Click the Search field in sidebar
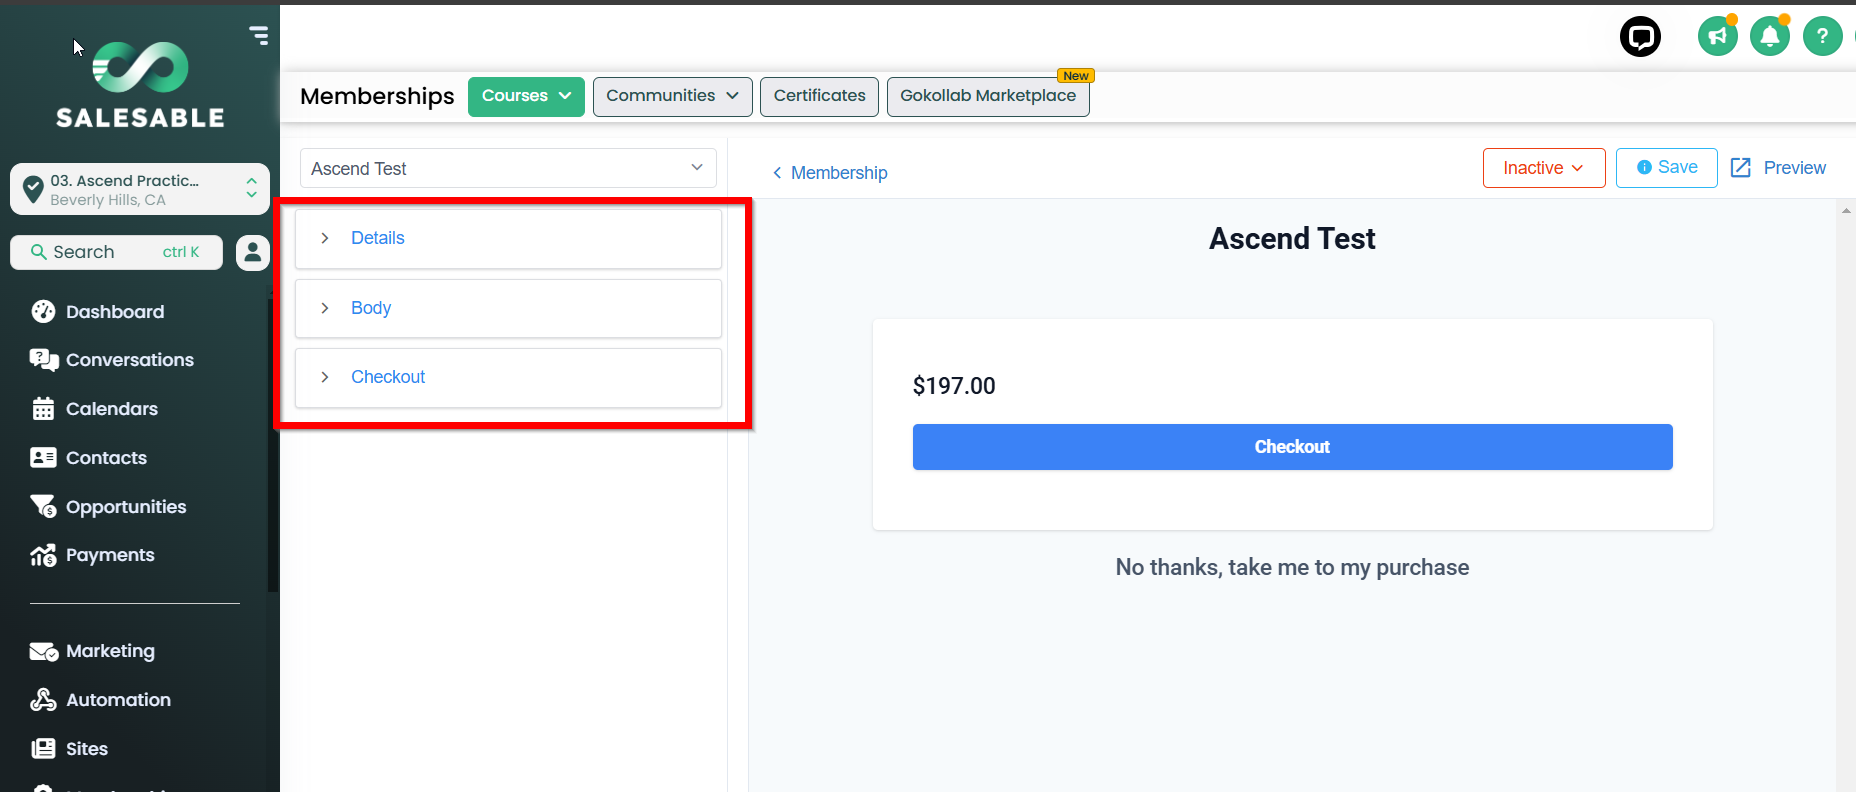1856x792 pixels. point(116,253)
